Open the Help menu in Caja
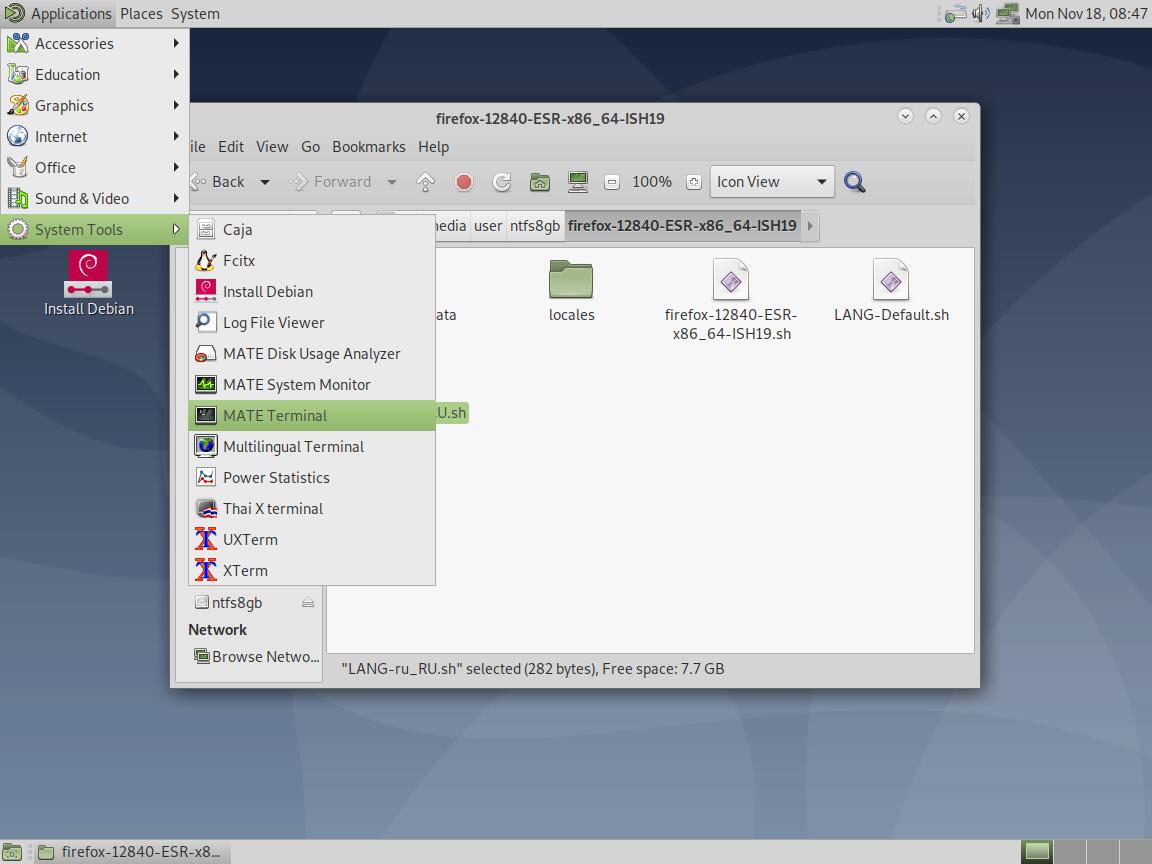1152x864 pixels. [x=433, y=146]
